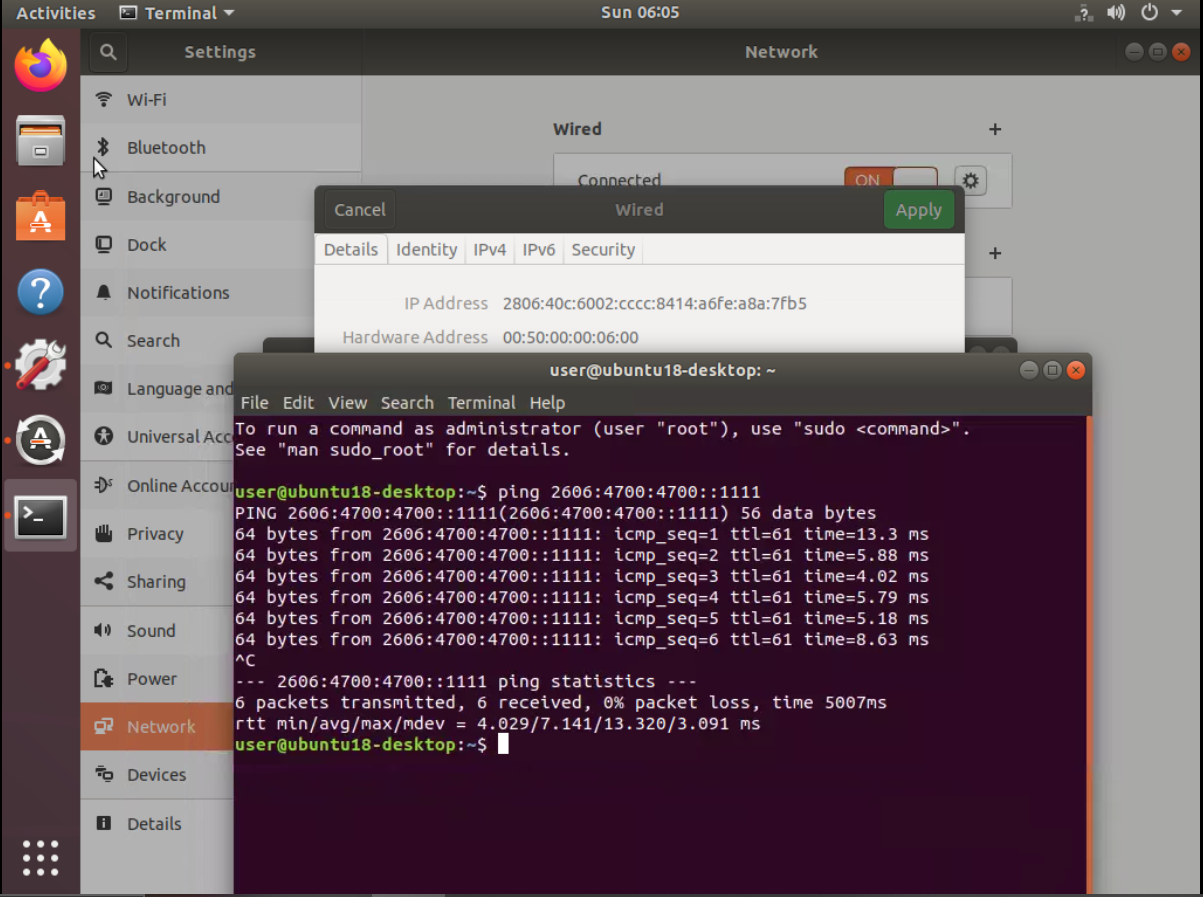Cancel the Wired settings dialog
Viewport: 1203px width, 897px height.
click(358, 209)
